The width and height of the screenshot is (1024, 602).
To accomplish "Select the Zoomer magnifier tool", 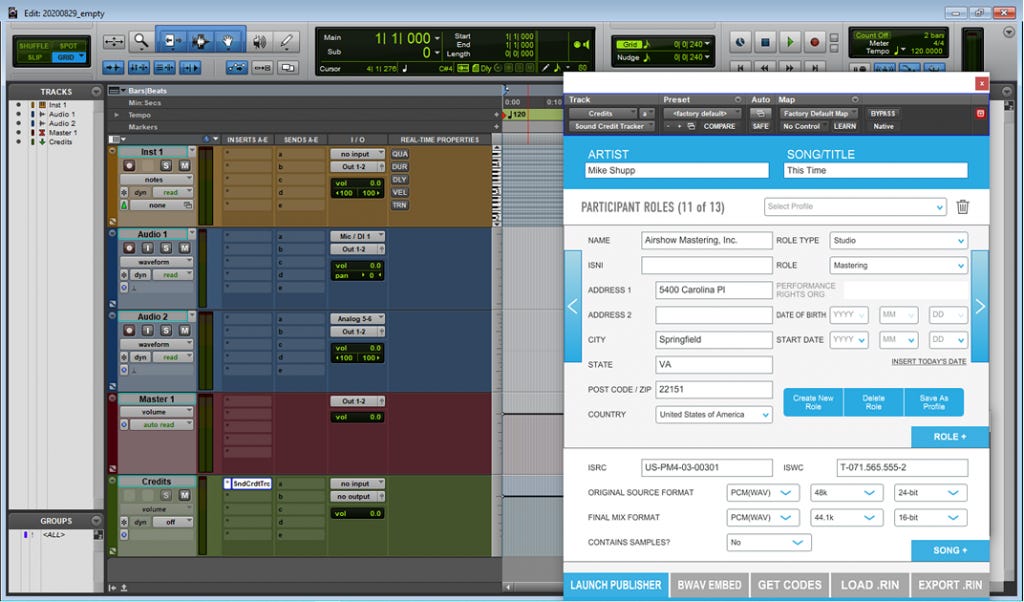I will 140,41.
